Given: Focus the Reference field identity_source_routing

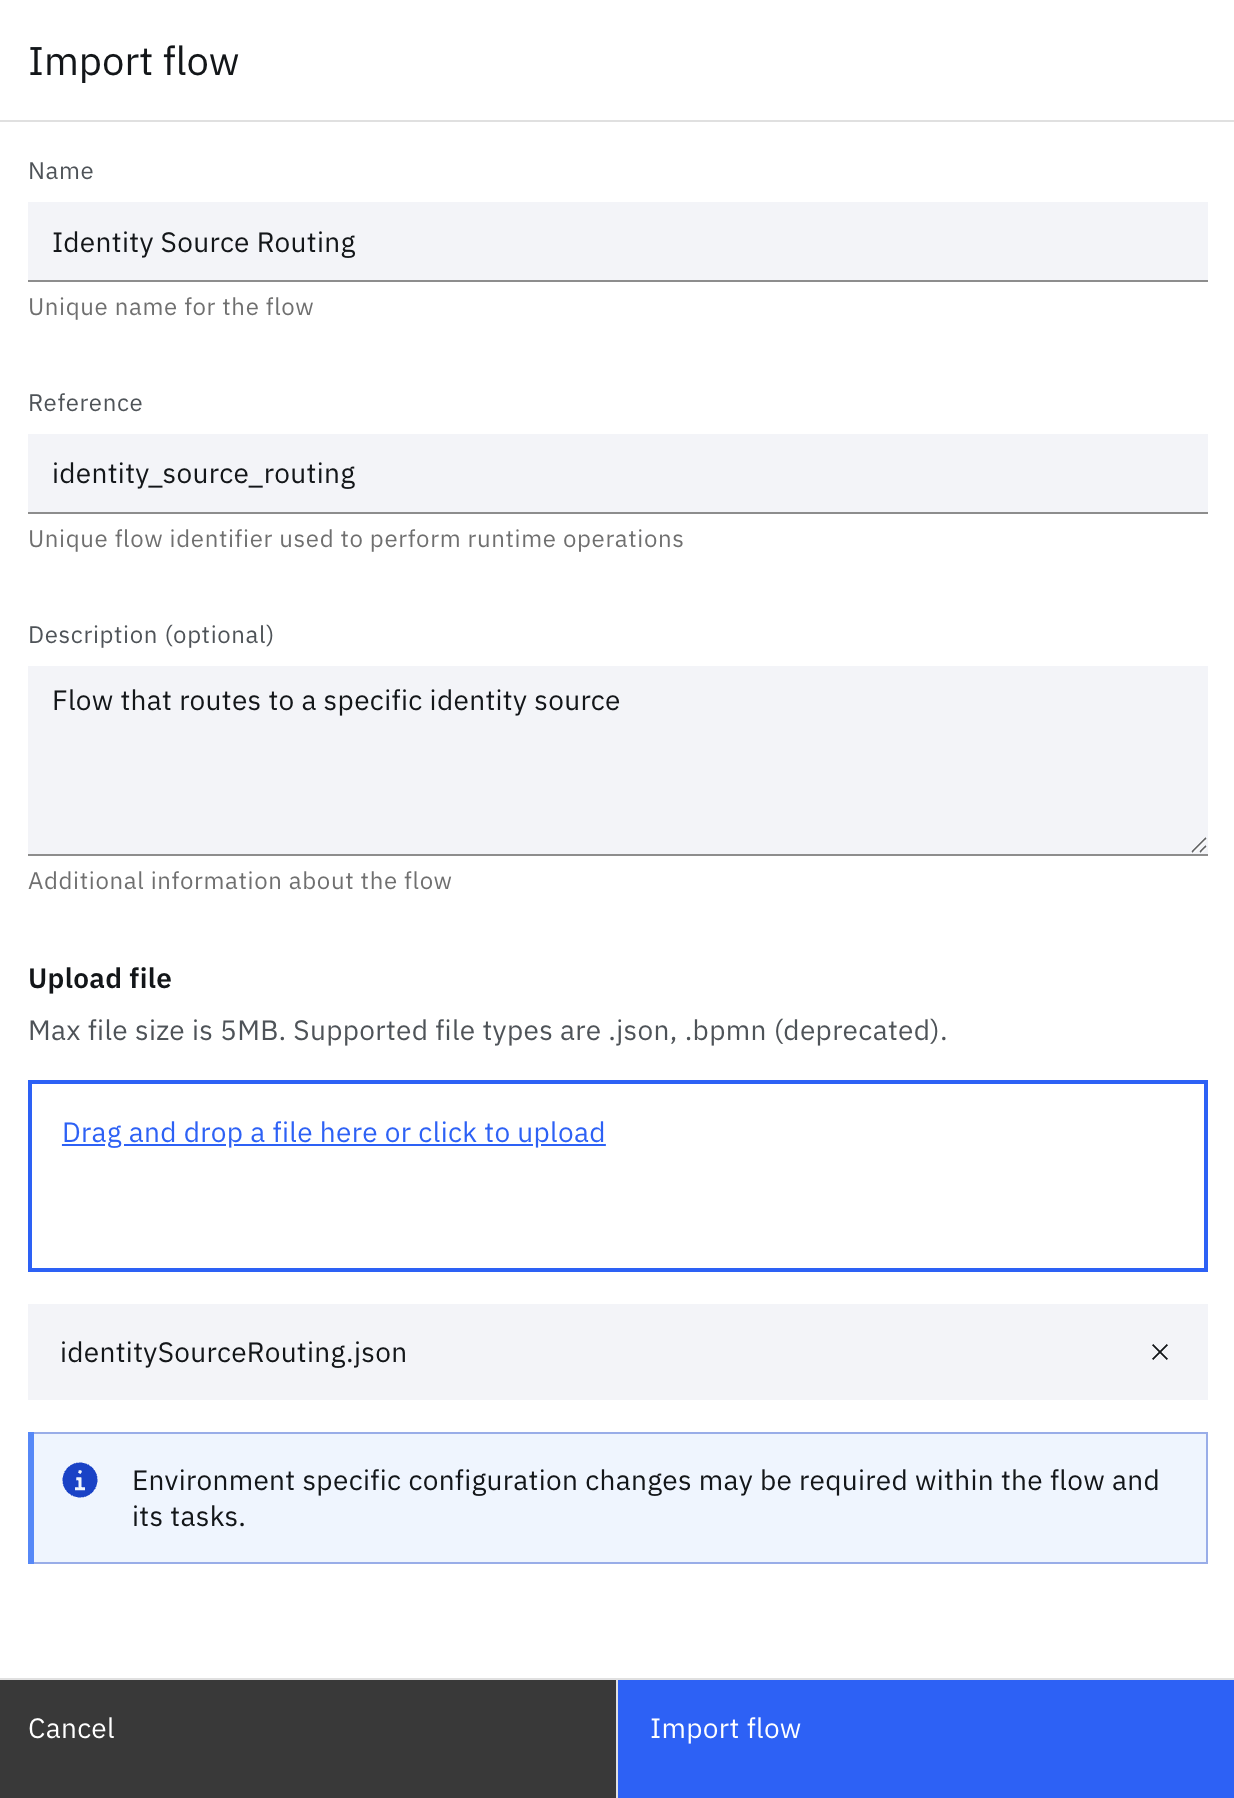Looking at the screenshot, I should pos(618,474).
